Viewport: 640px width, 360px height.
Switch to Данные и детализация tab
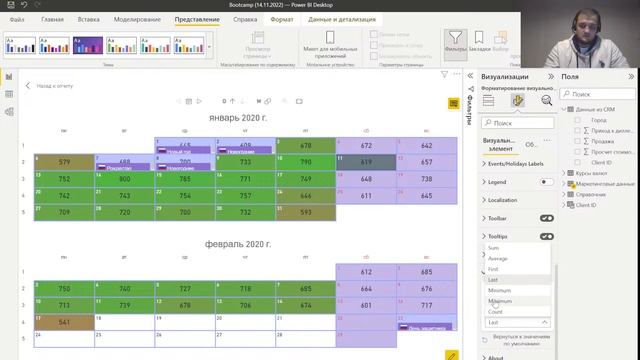(342, 19)
